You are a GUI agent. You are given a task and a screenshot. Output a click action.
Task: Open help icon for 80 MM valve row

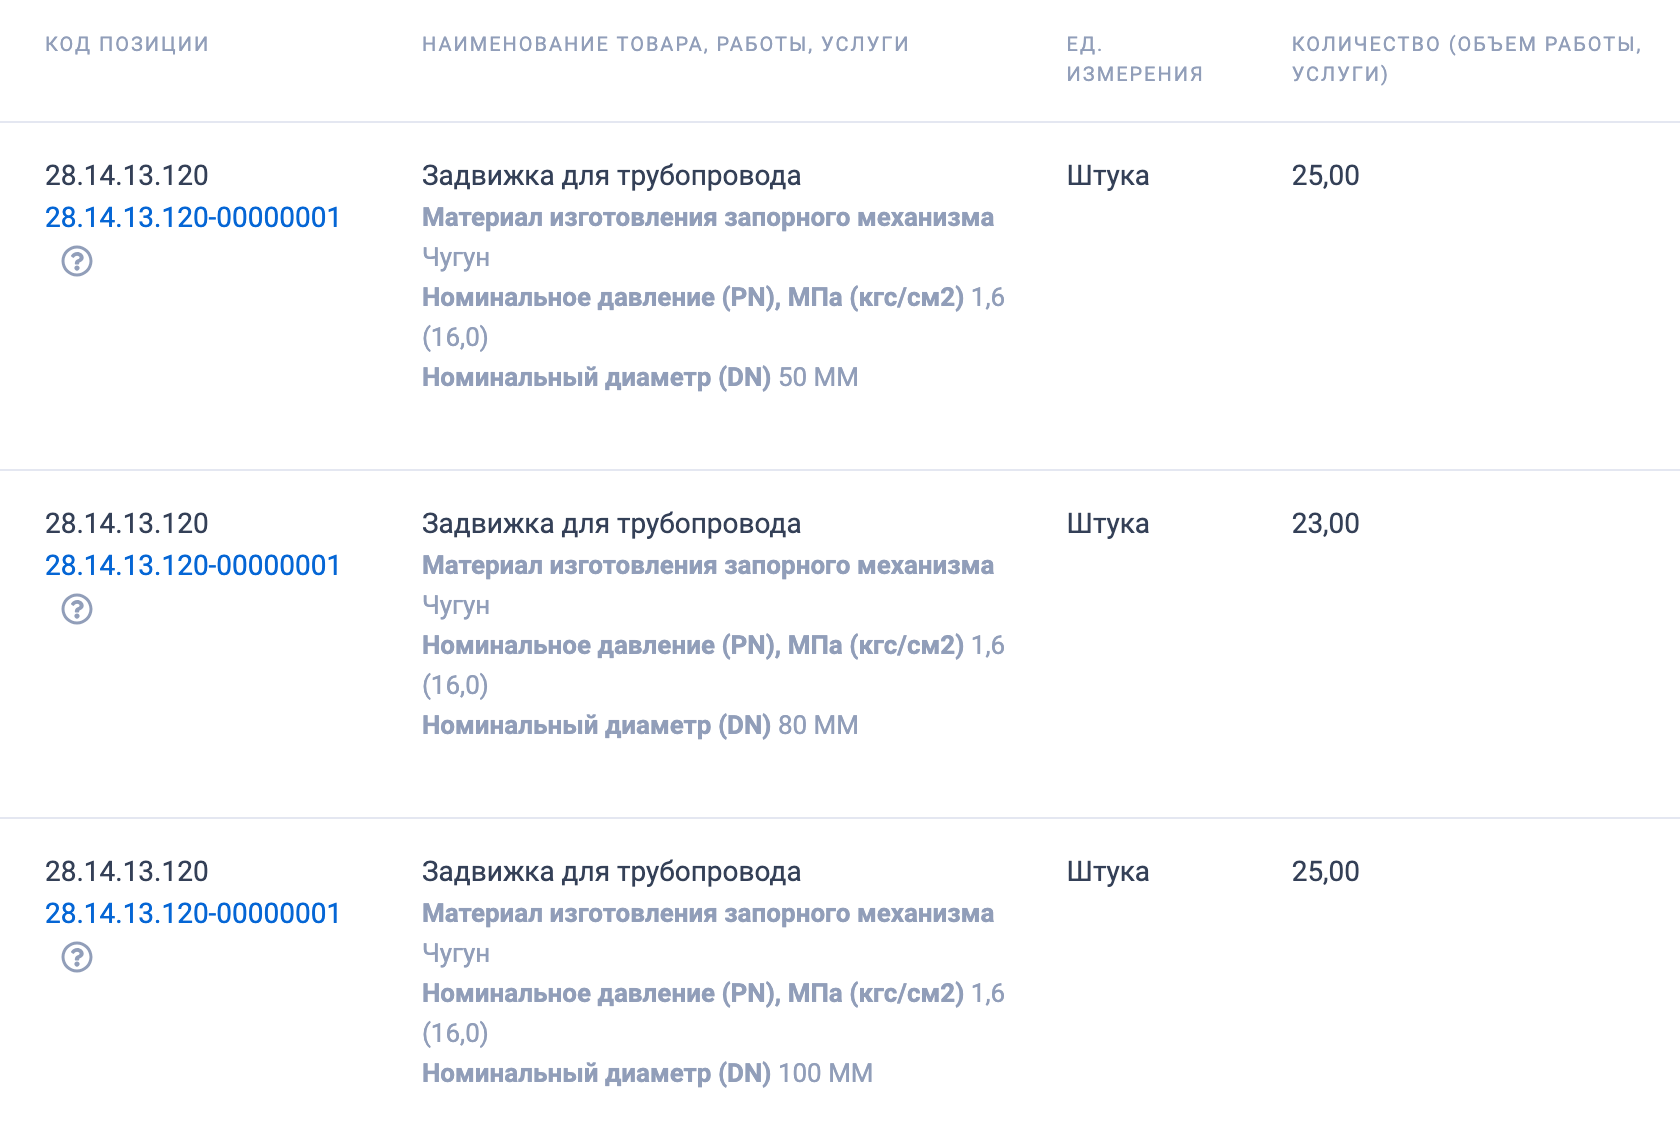[77, 609]
